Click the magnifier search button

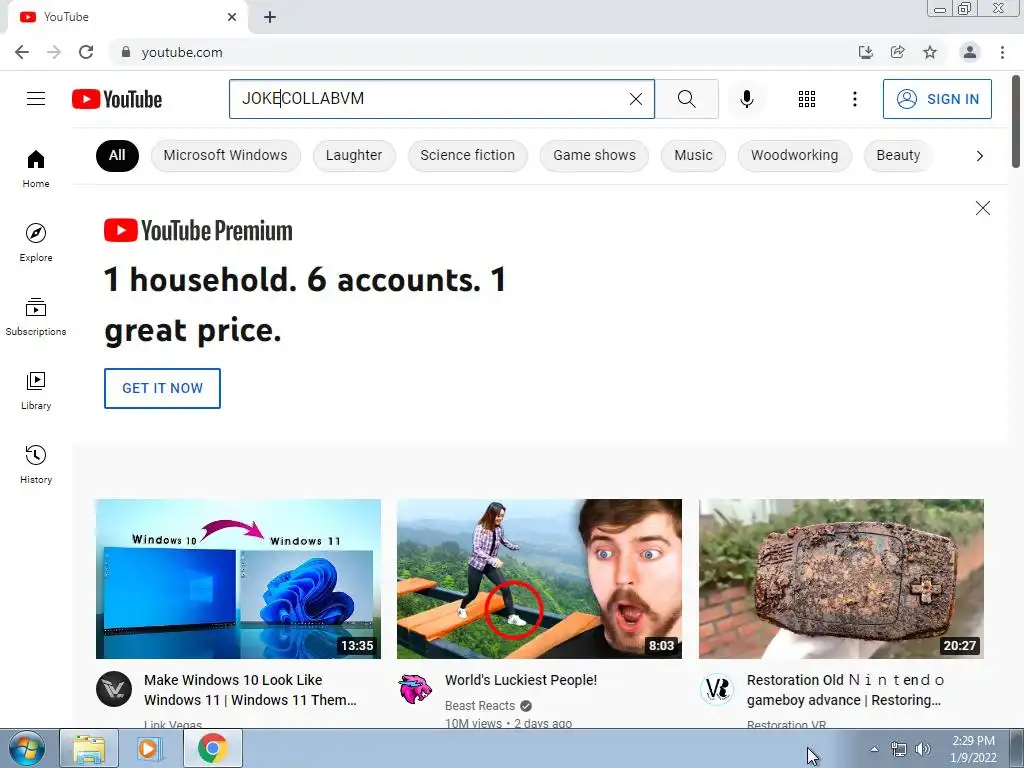click(x=686, y=99)
